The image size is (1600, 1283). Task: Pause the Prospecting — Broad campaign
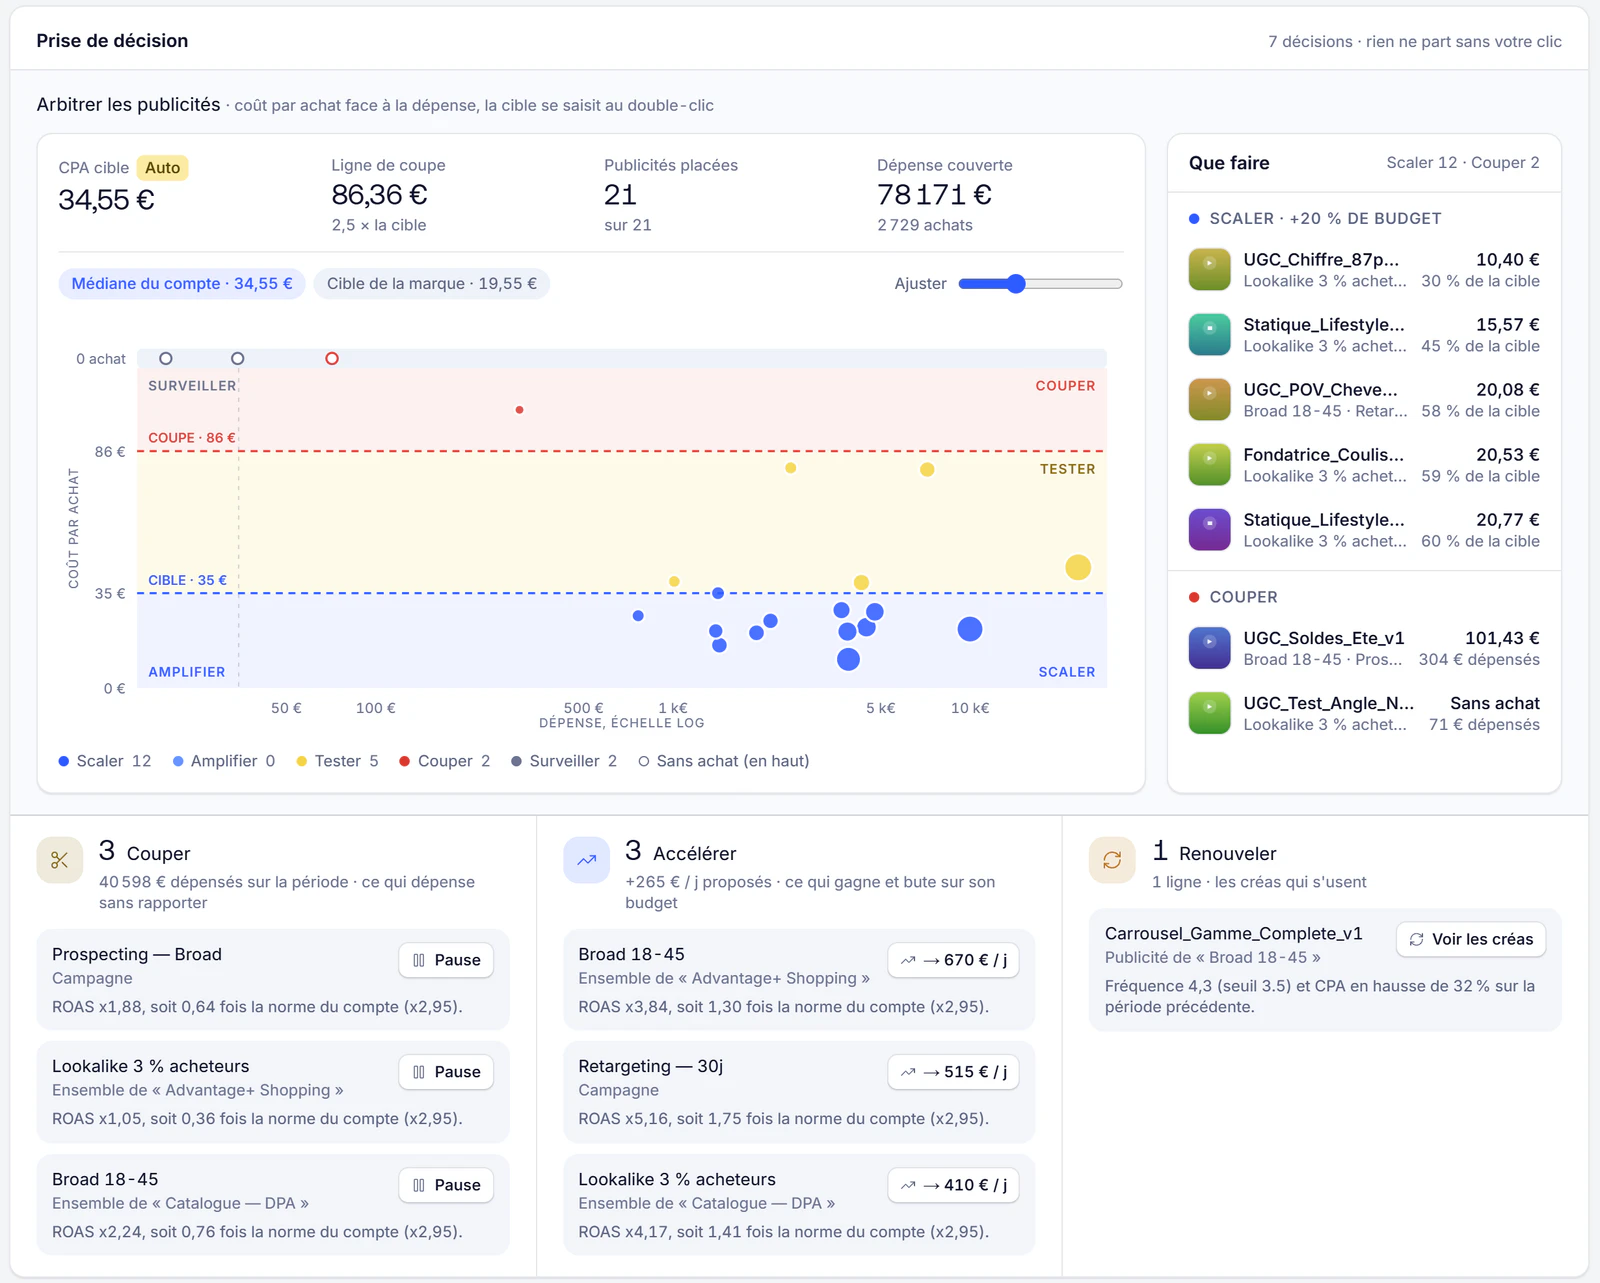click(x=446, y=960)
